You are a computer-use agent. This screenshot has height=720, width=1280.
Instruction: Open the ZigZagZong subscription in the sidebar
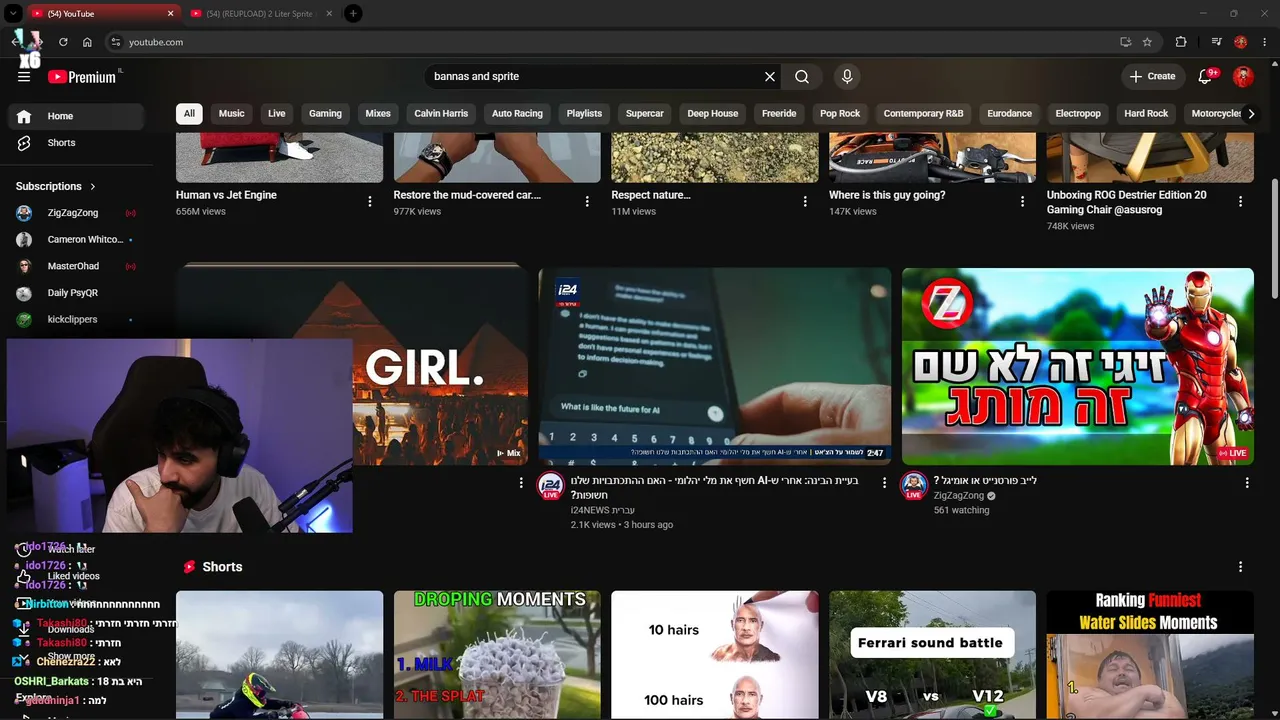click(x=73, y=213)
